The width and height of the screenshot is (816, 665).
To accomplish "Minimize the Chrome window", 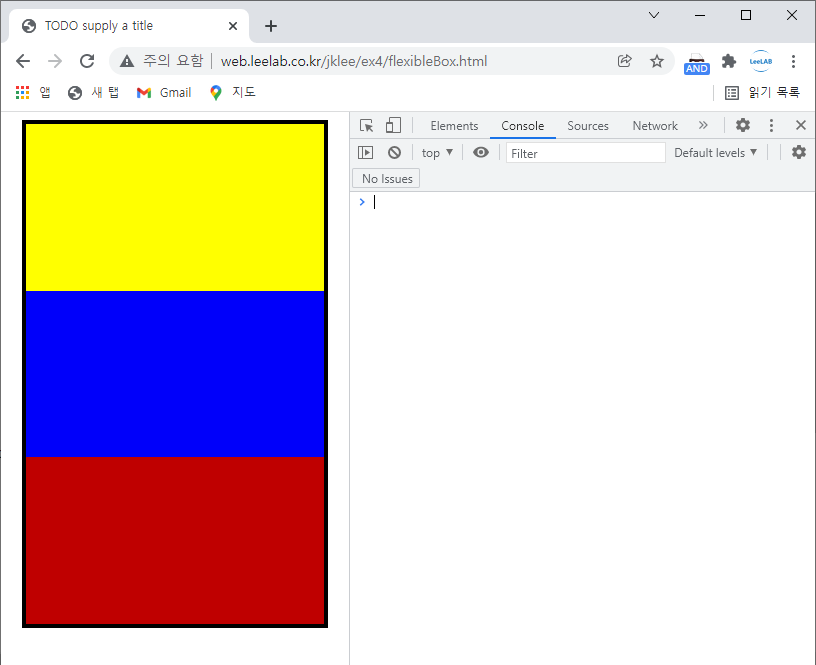I will pos(700,15).
